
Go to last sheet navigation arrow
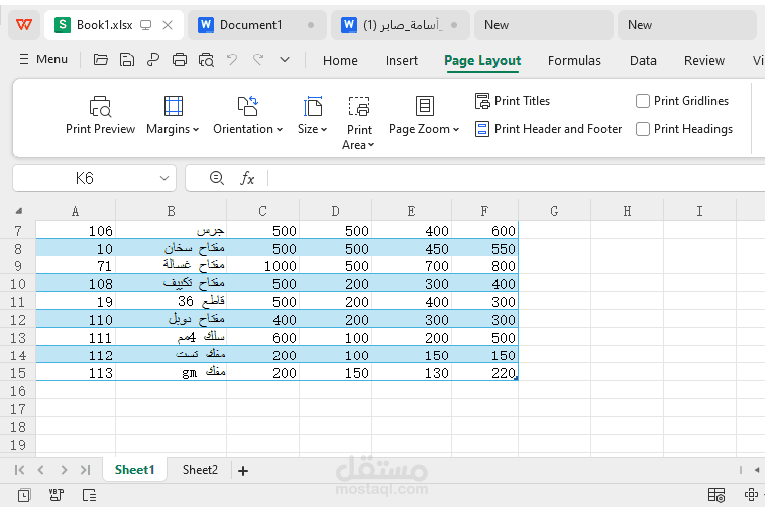pos(85,470)
